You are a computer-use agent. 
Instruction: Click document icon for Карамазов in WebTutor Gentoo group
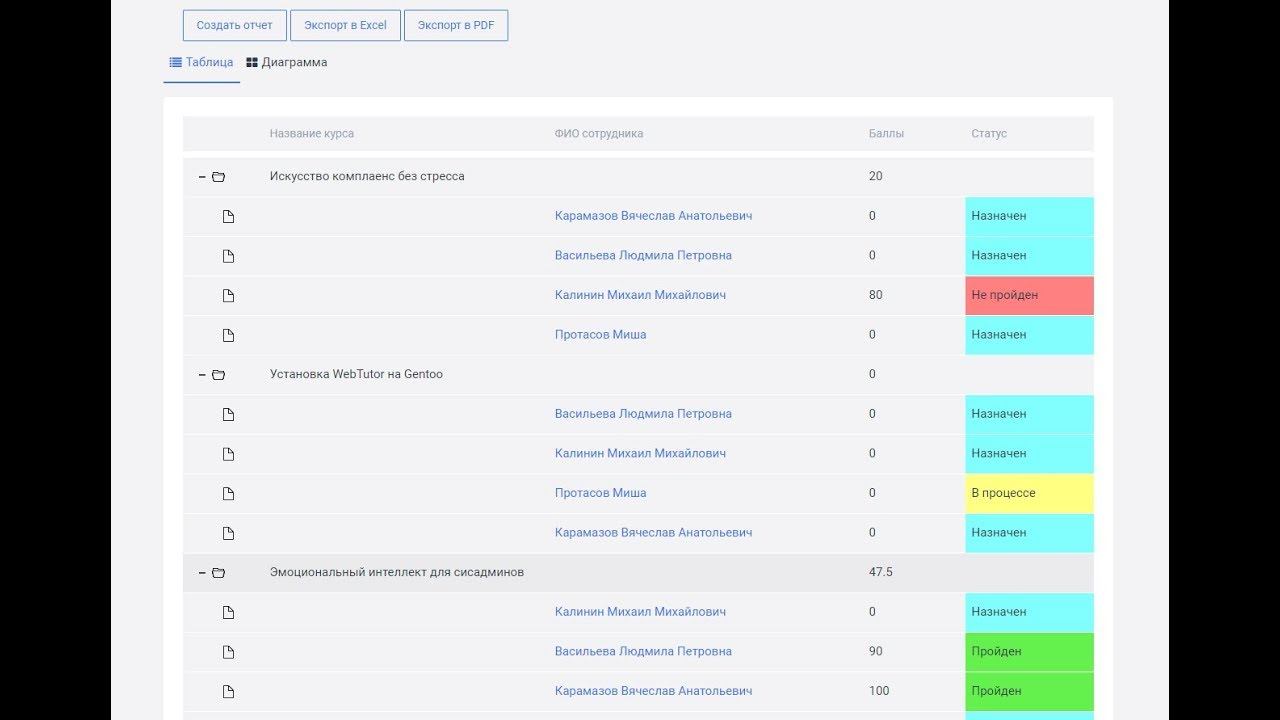tap(228, 533)
